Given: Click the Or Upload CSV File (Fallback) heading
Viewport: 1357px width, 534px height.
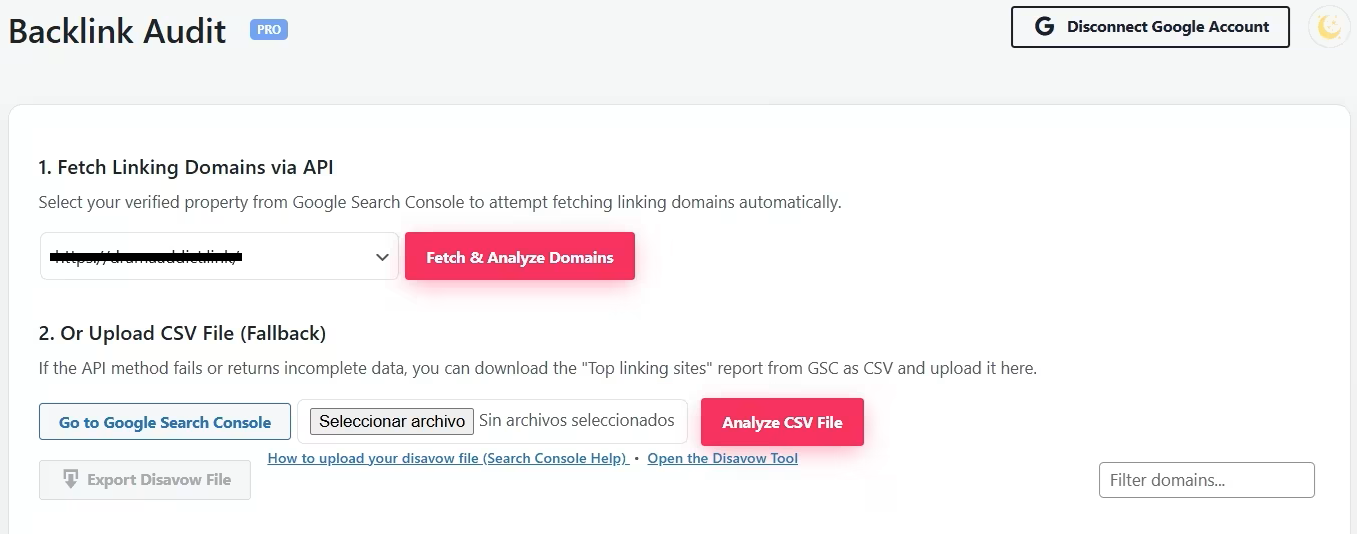Looking at the screenshot, I should (x=182, y=333).
